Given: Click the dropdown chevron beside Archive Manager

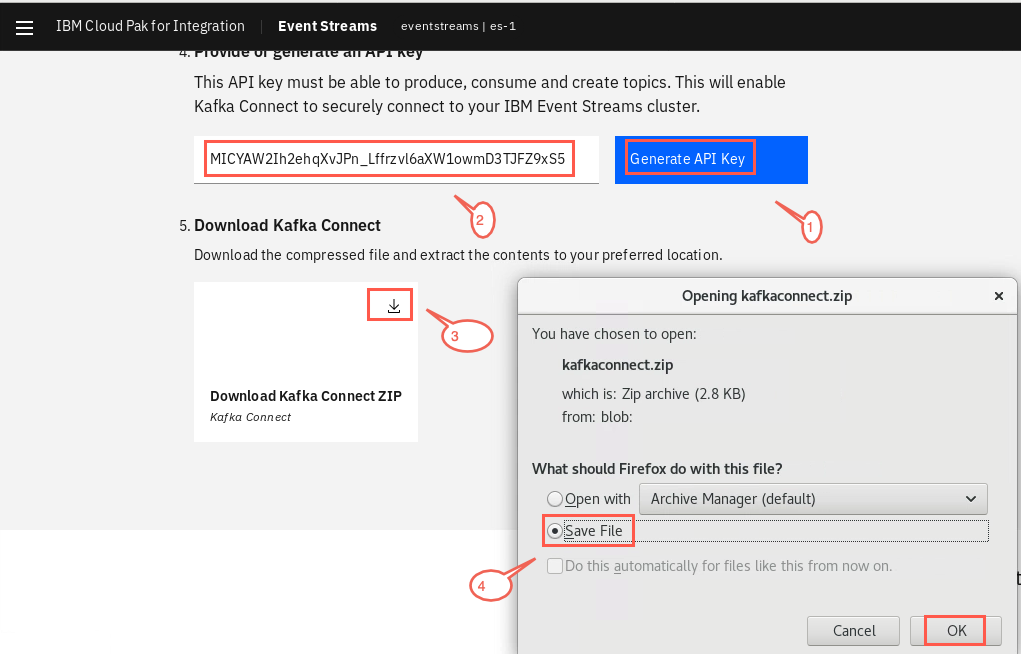Looking at the screenshot, I should 970,499.
